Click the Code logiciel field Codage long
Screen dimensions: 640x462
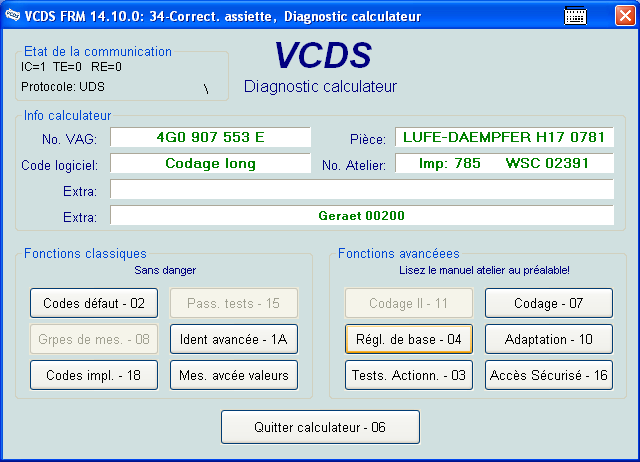click(210, 163)
